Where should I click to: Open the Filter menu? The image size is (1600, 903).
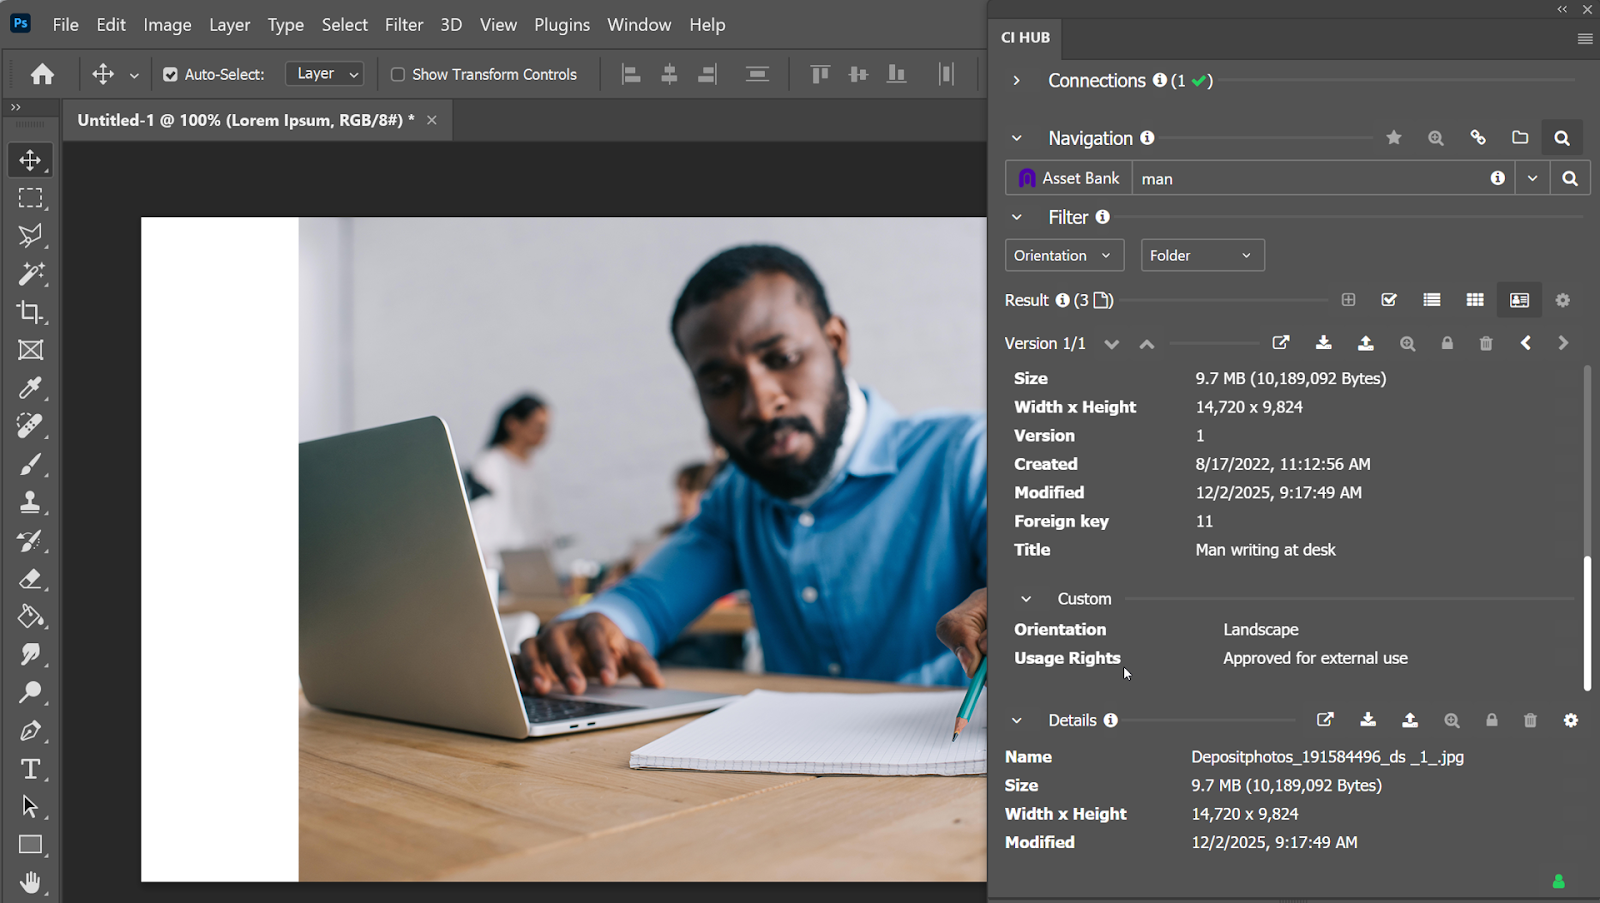coord(404,24)
